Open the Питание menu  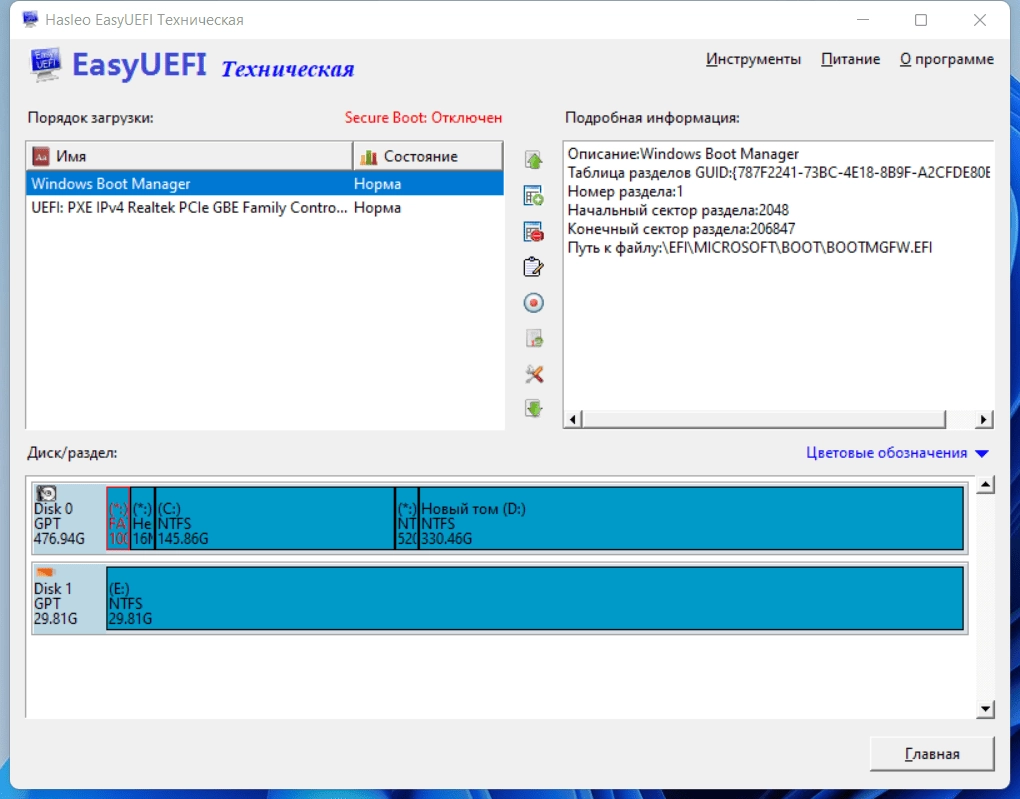[850, 59]
